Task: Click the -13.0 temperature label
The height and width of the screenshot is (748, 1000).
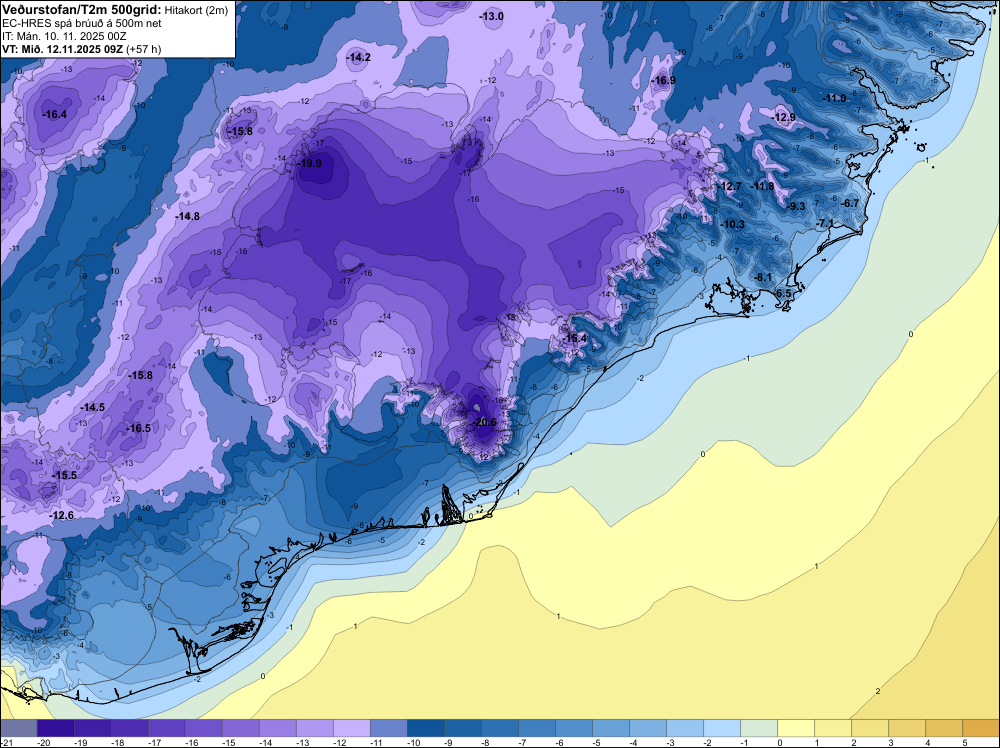Action: (x=492, y=17)
